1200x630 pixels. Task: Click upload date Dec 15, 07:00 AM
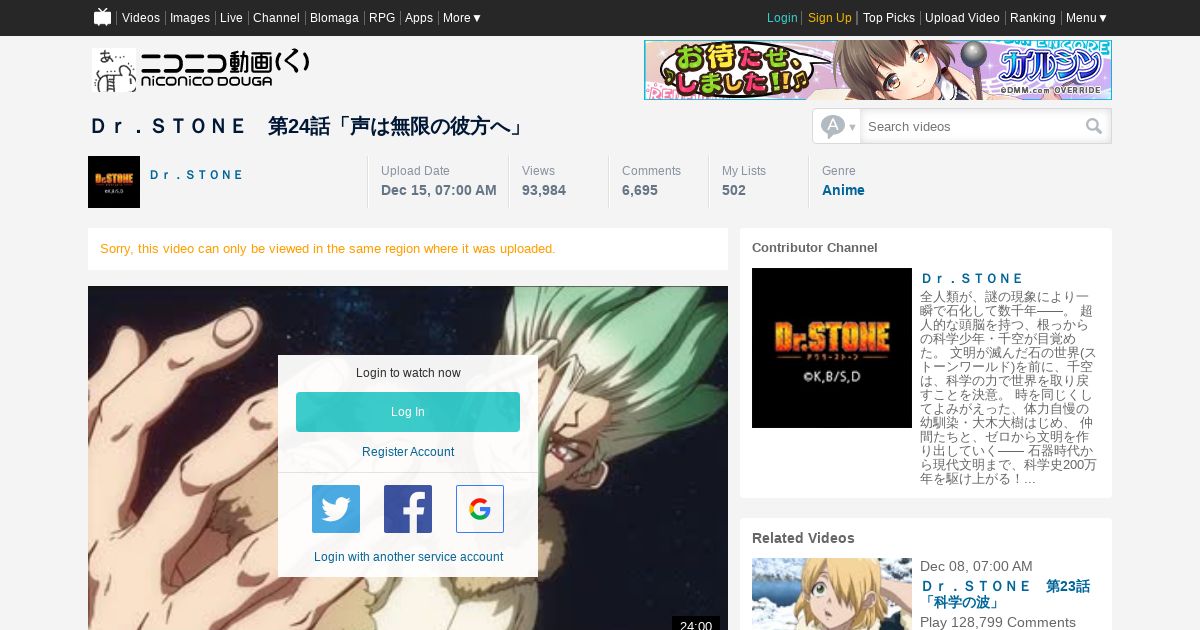click(x=439, y=190)
